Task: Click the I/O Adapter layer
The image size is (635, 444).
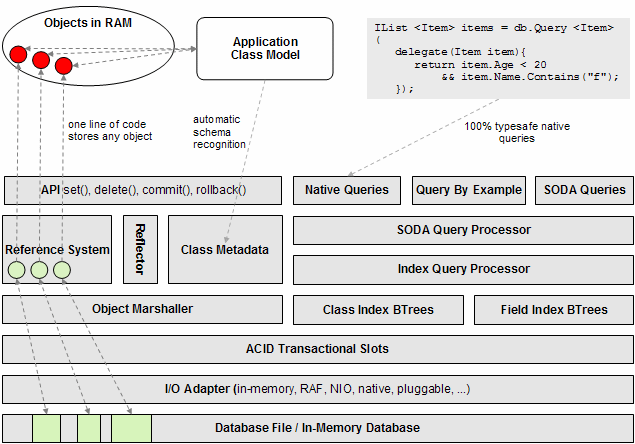Action: [x=318, y=389]
